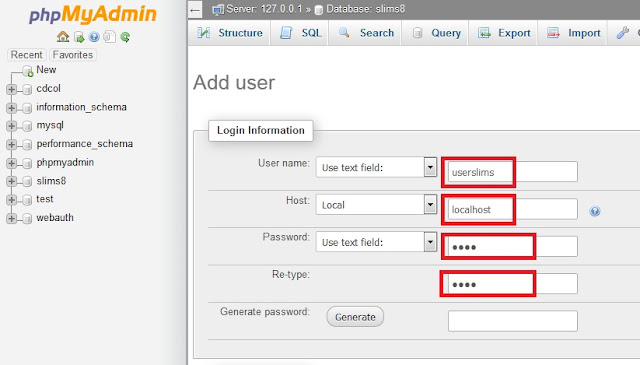Expand the webauth database node
Viewport: 640px width, 365px height.
tap(11, 218)
